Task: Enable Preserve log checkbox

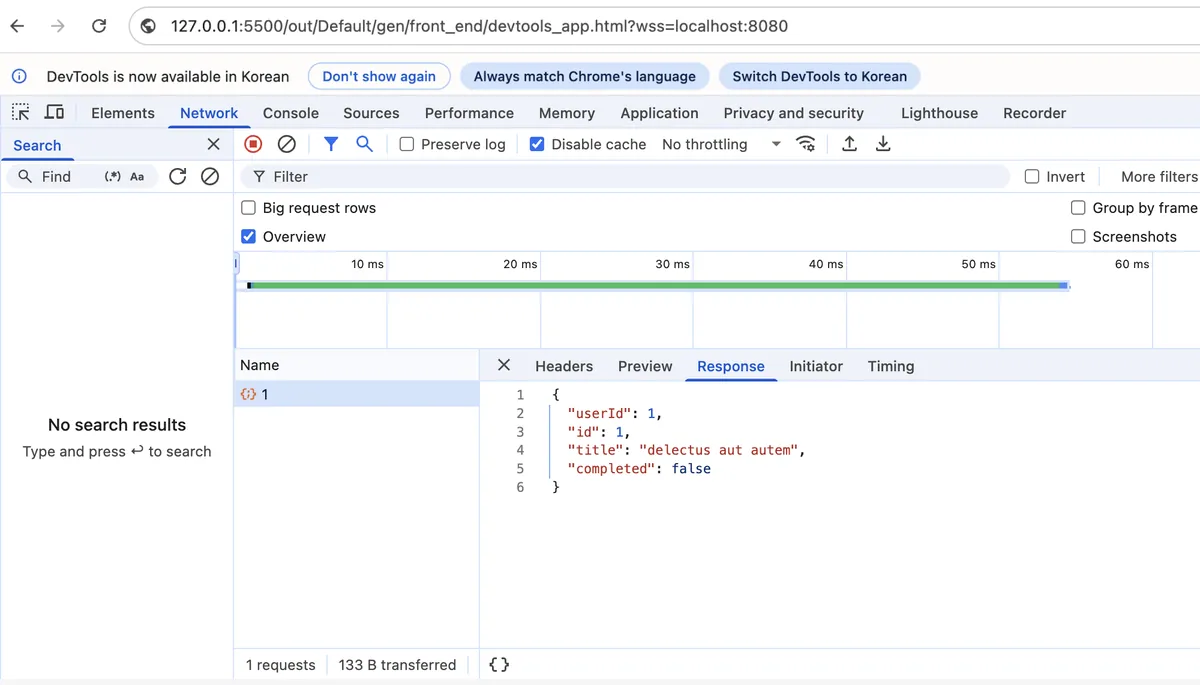Action: 407,144
